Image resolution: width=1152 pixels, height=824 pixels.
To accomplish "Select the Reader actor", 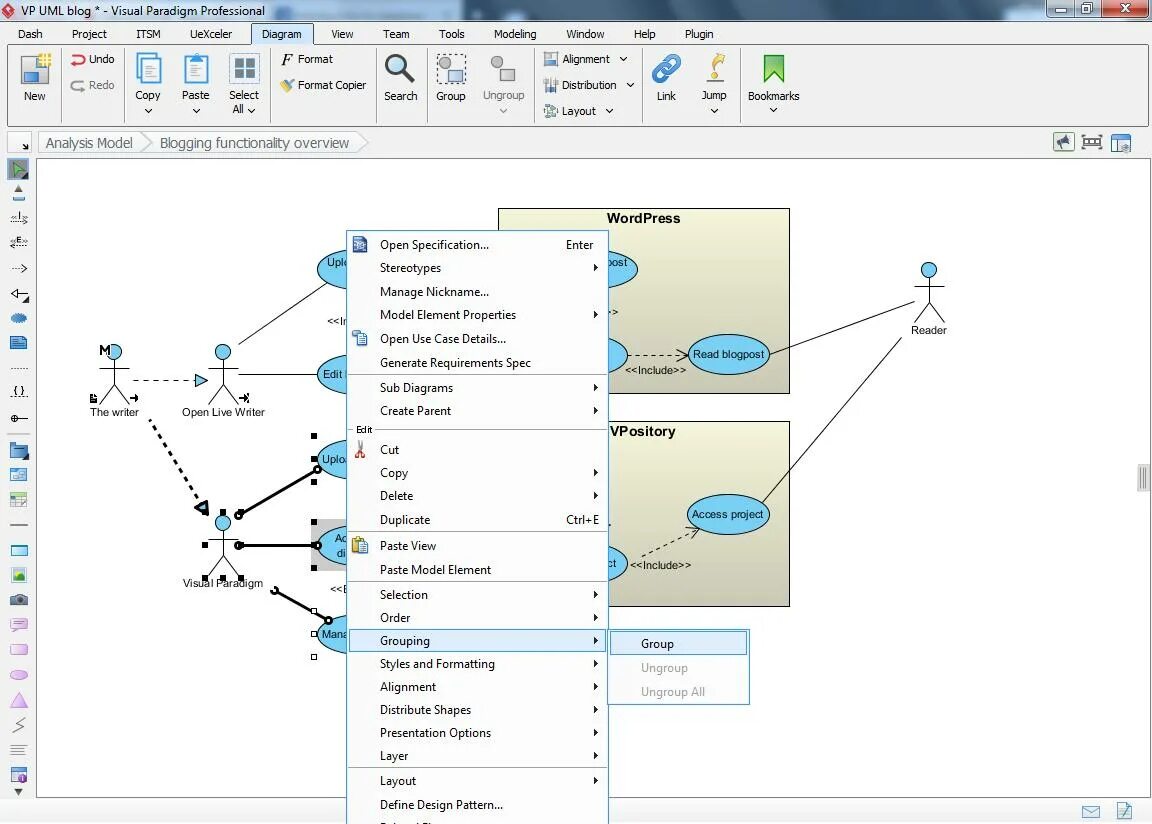I will point(929,298).
